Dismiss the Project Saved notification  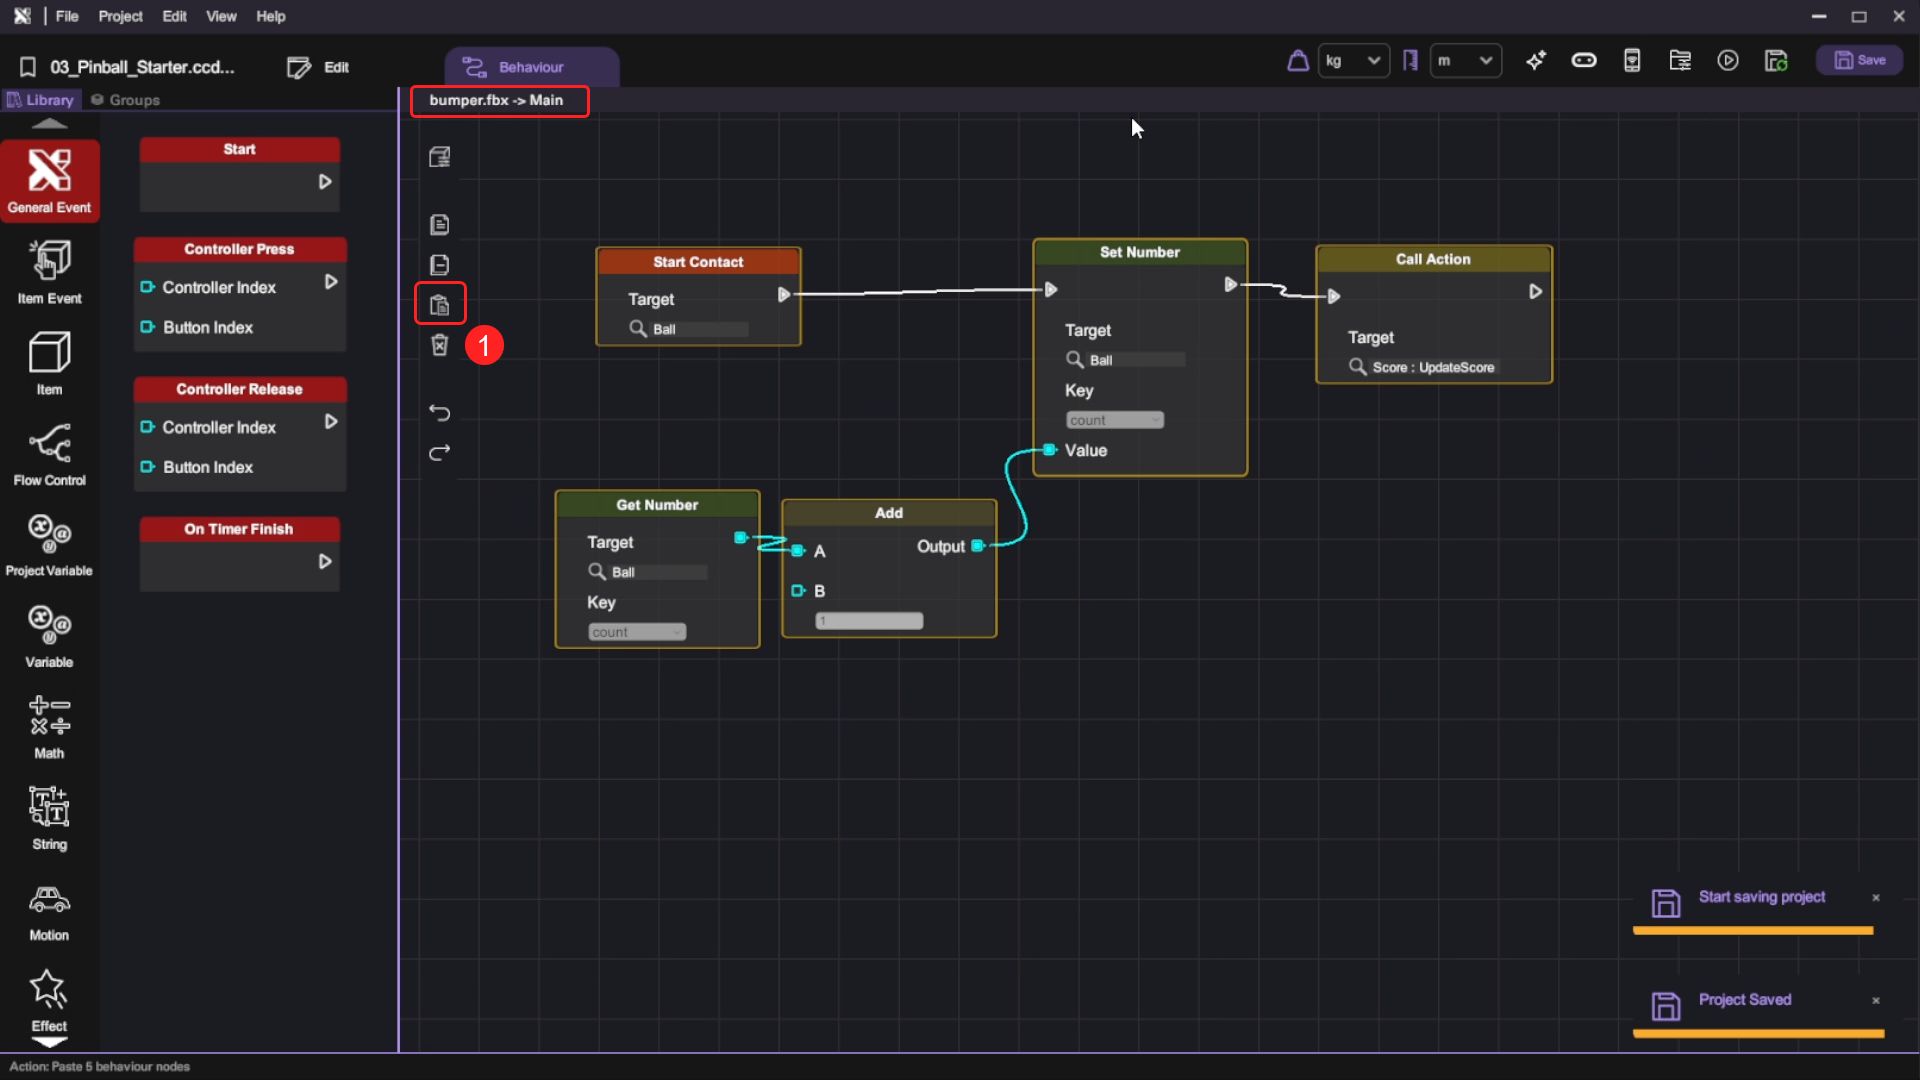[1876, 1001]
